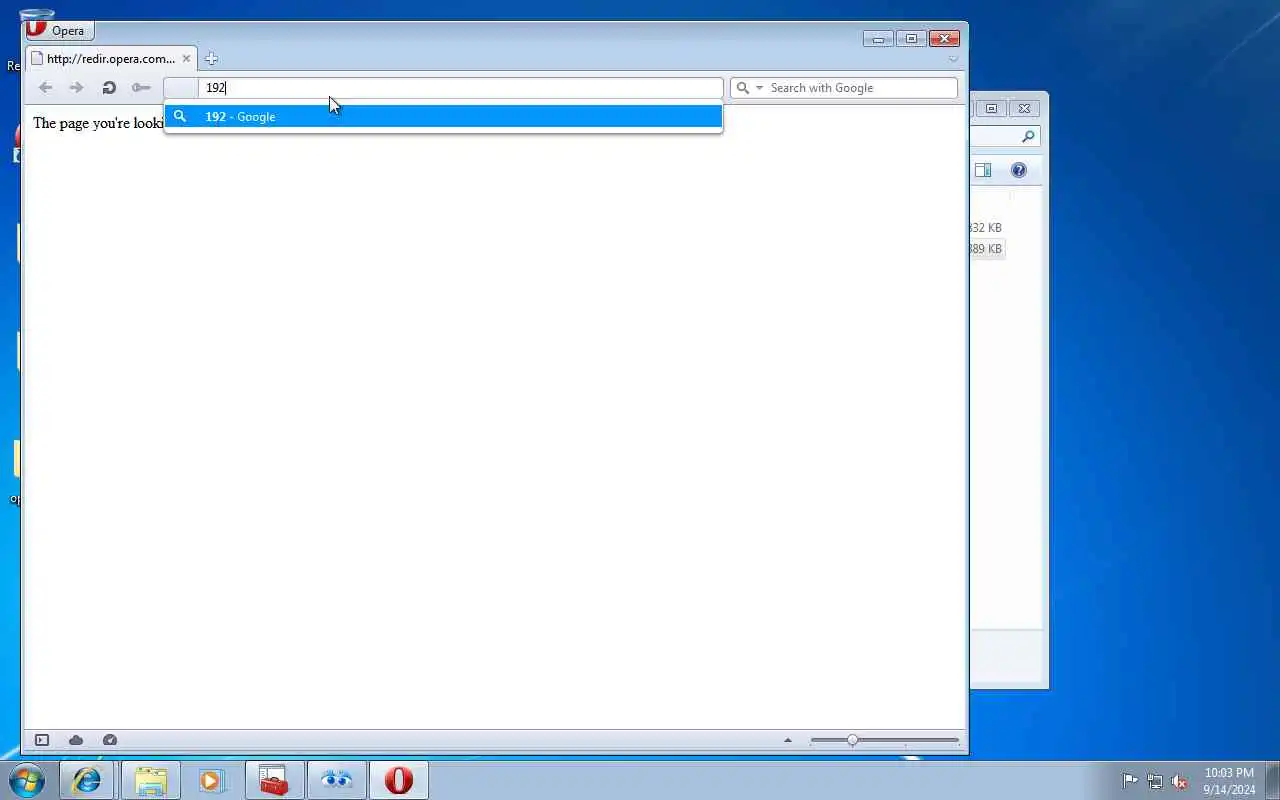
Task: Launch Internet Explorer from the taskbar
Action: click(87, 780)
